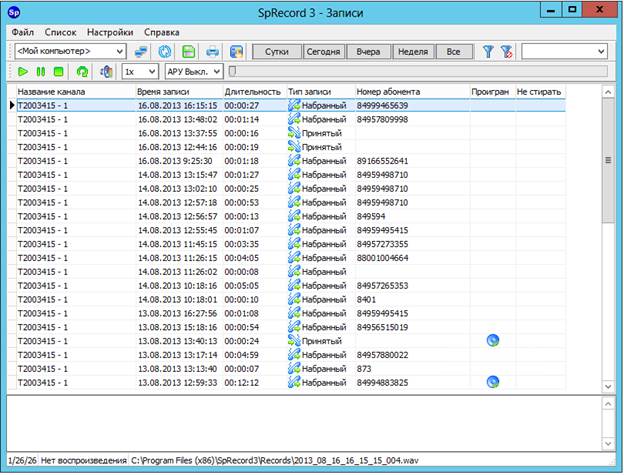
Task: Toggle the Сутки period button
Action: [276, 51]
